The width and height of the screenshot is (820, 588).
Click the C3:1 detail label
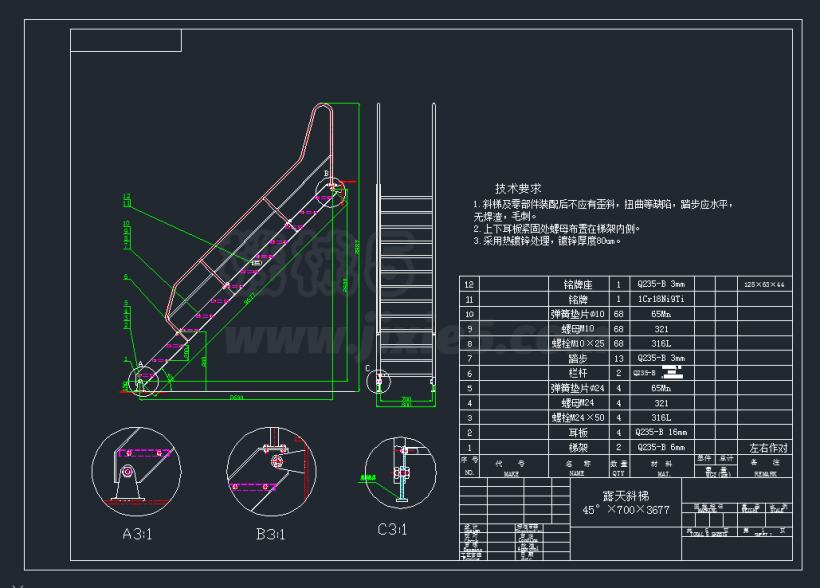pos(392,529)
